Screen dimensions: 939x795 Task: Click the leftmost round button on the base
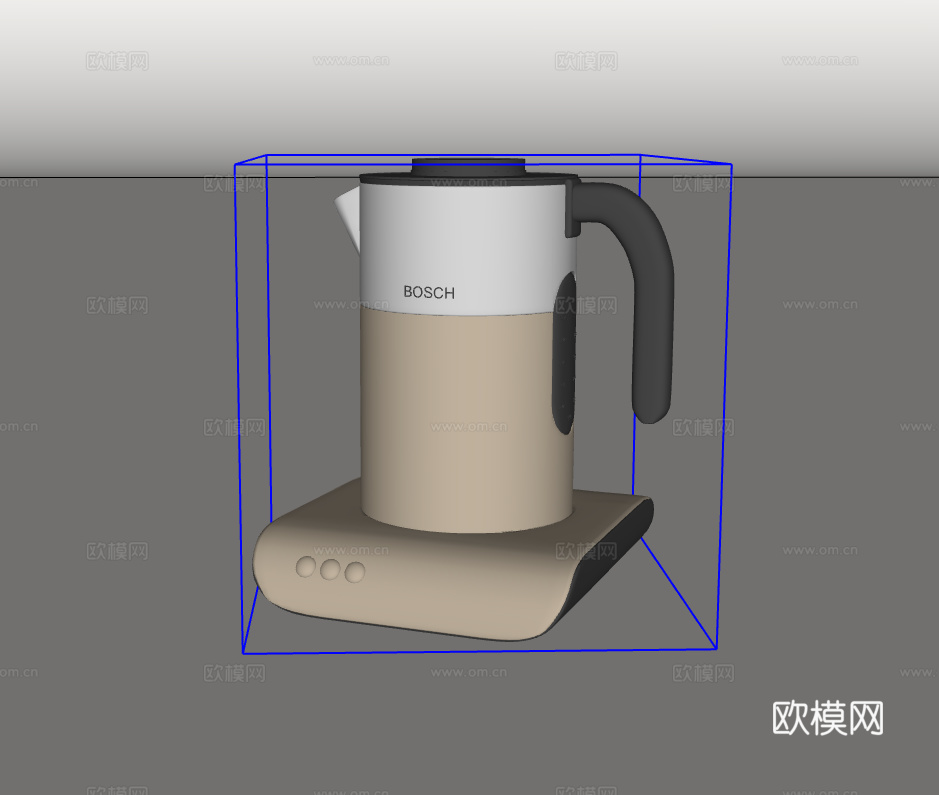click(306, 566)
